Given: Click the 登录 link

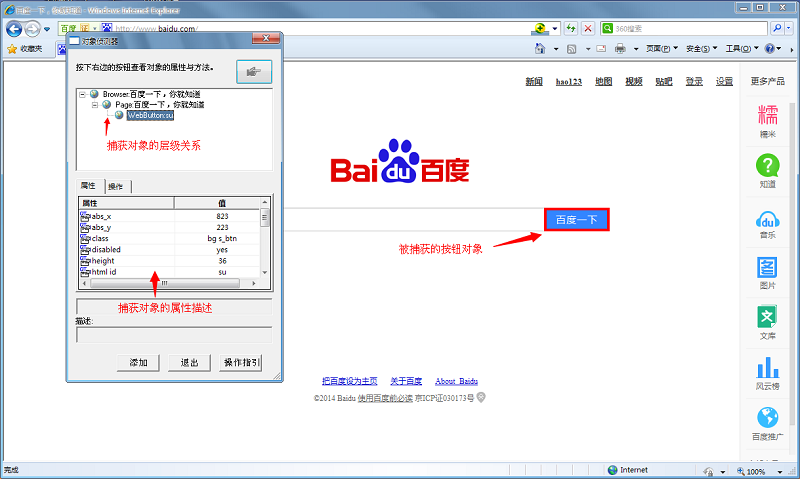Looking at the screenshot, I should (694, 82).
